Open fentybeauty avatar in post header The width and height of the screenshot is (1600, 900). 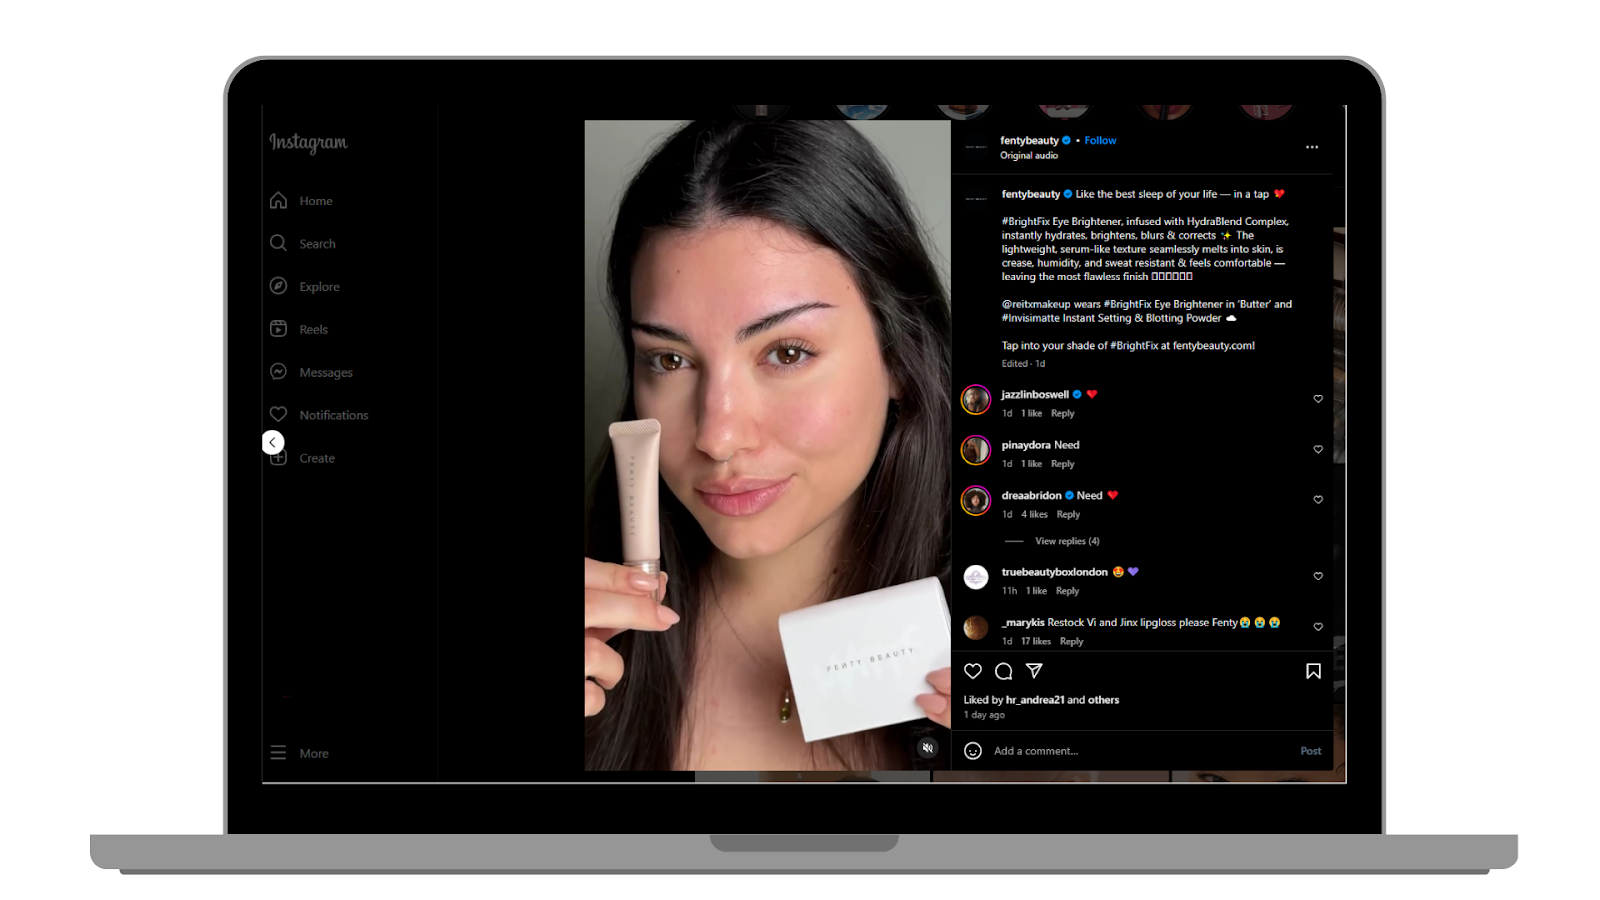coord(976,147)
